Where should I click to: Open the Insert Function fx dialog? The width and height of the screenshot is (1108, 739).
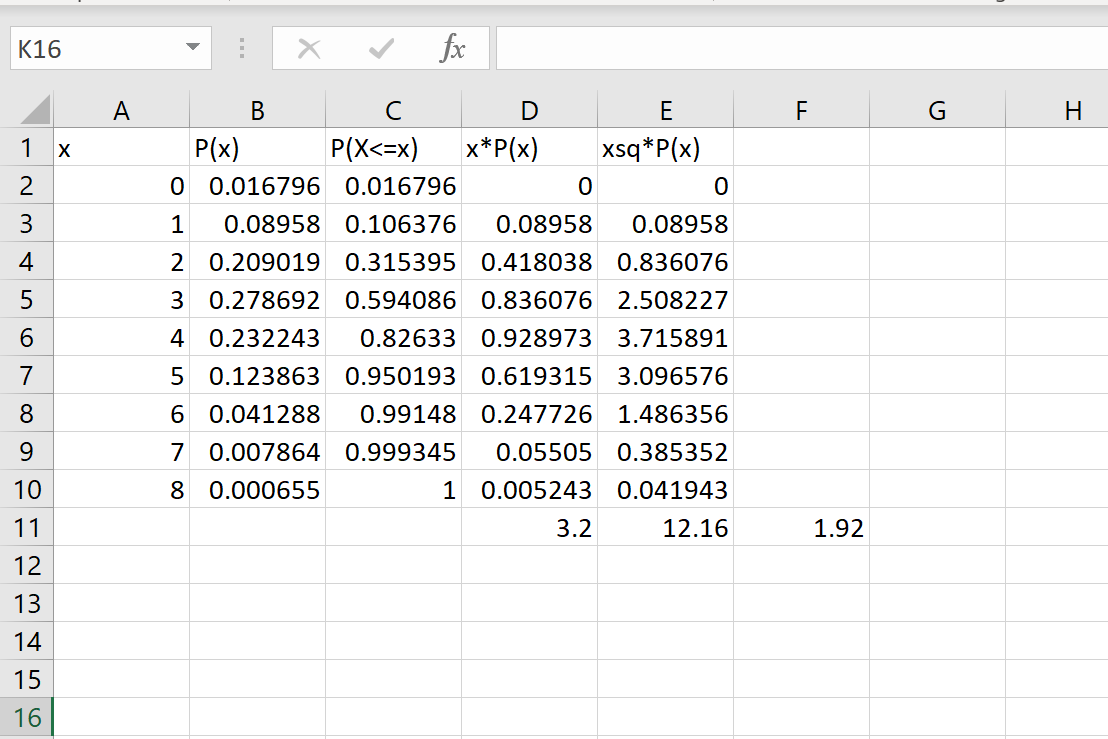click(x=452, y=49)
